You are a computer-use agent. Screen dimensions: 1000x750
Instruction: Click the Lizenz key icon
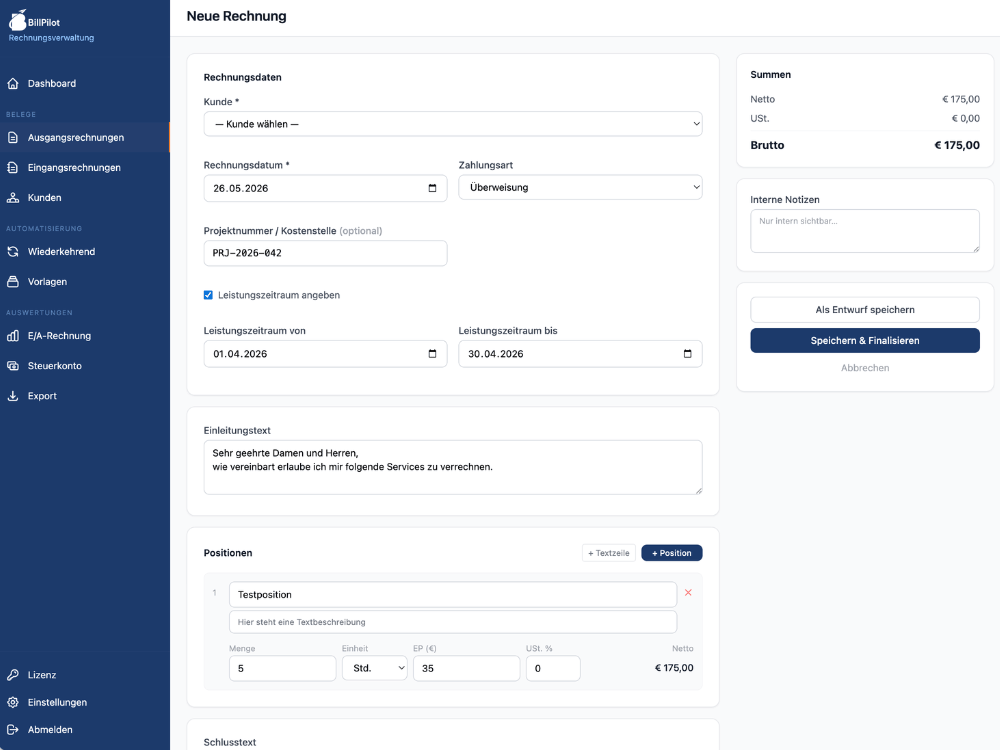(13, 675)
